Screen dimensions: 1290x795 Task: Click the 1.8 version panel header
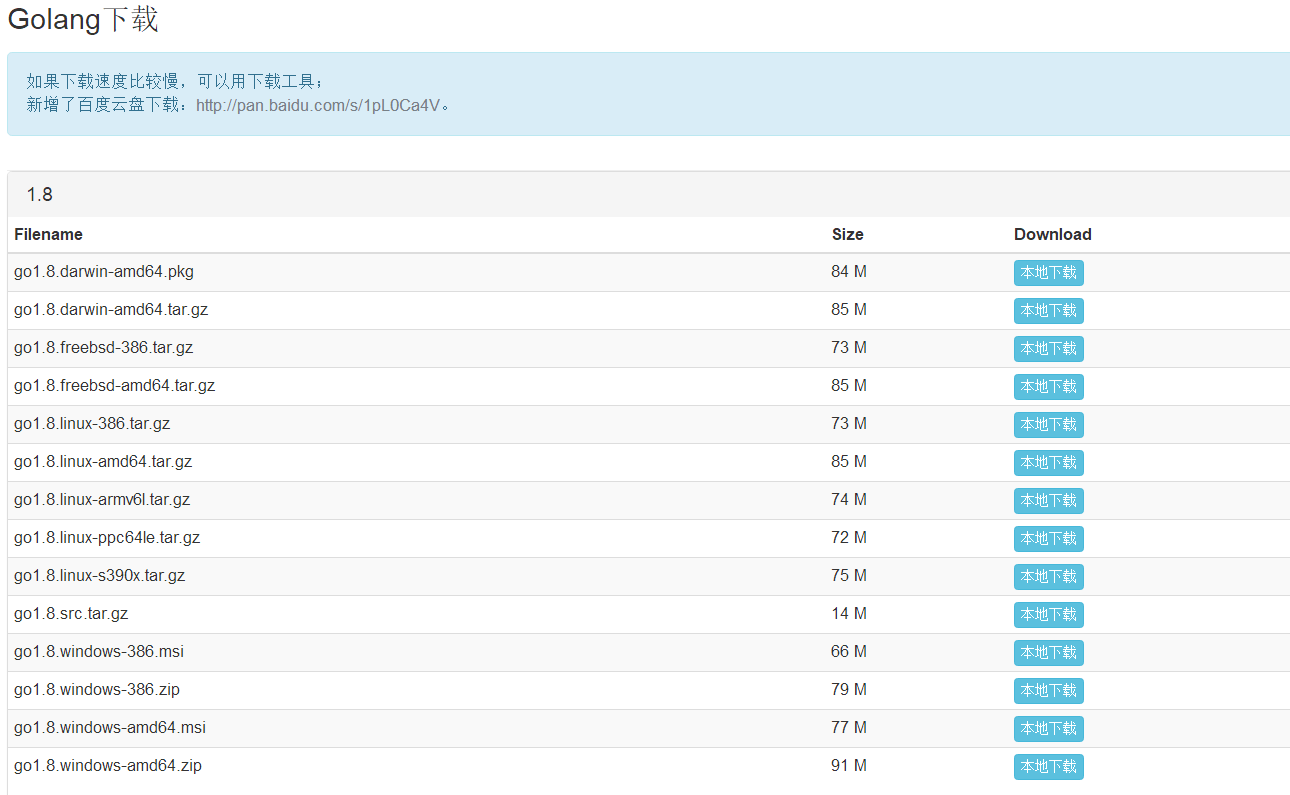click(648, 194)
